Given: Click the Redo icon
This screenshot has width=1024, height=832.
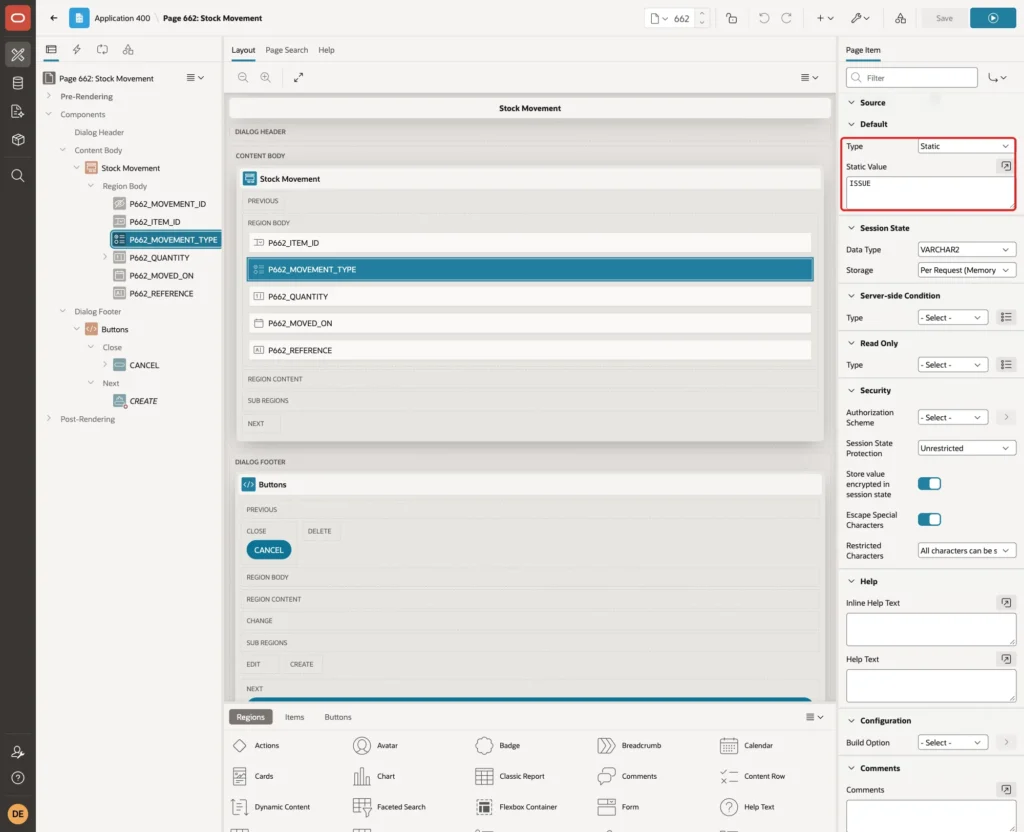Looking at the screenshot, I should [786, 18].
